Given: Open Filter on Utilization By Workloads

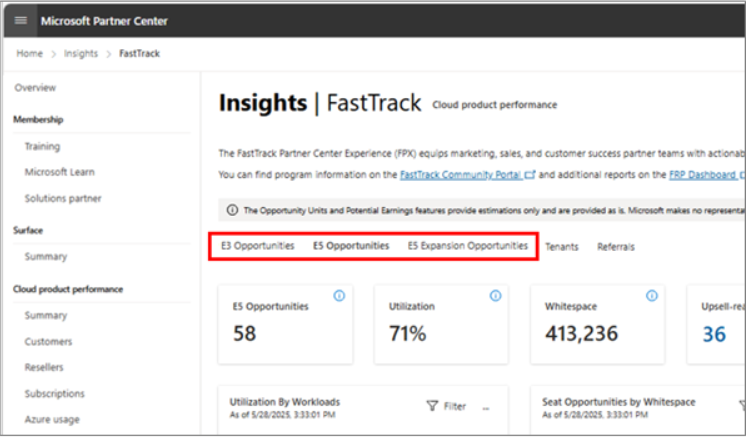Looking at the screenshot, I should click(446, 406).
